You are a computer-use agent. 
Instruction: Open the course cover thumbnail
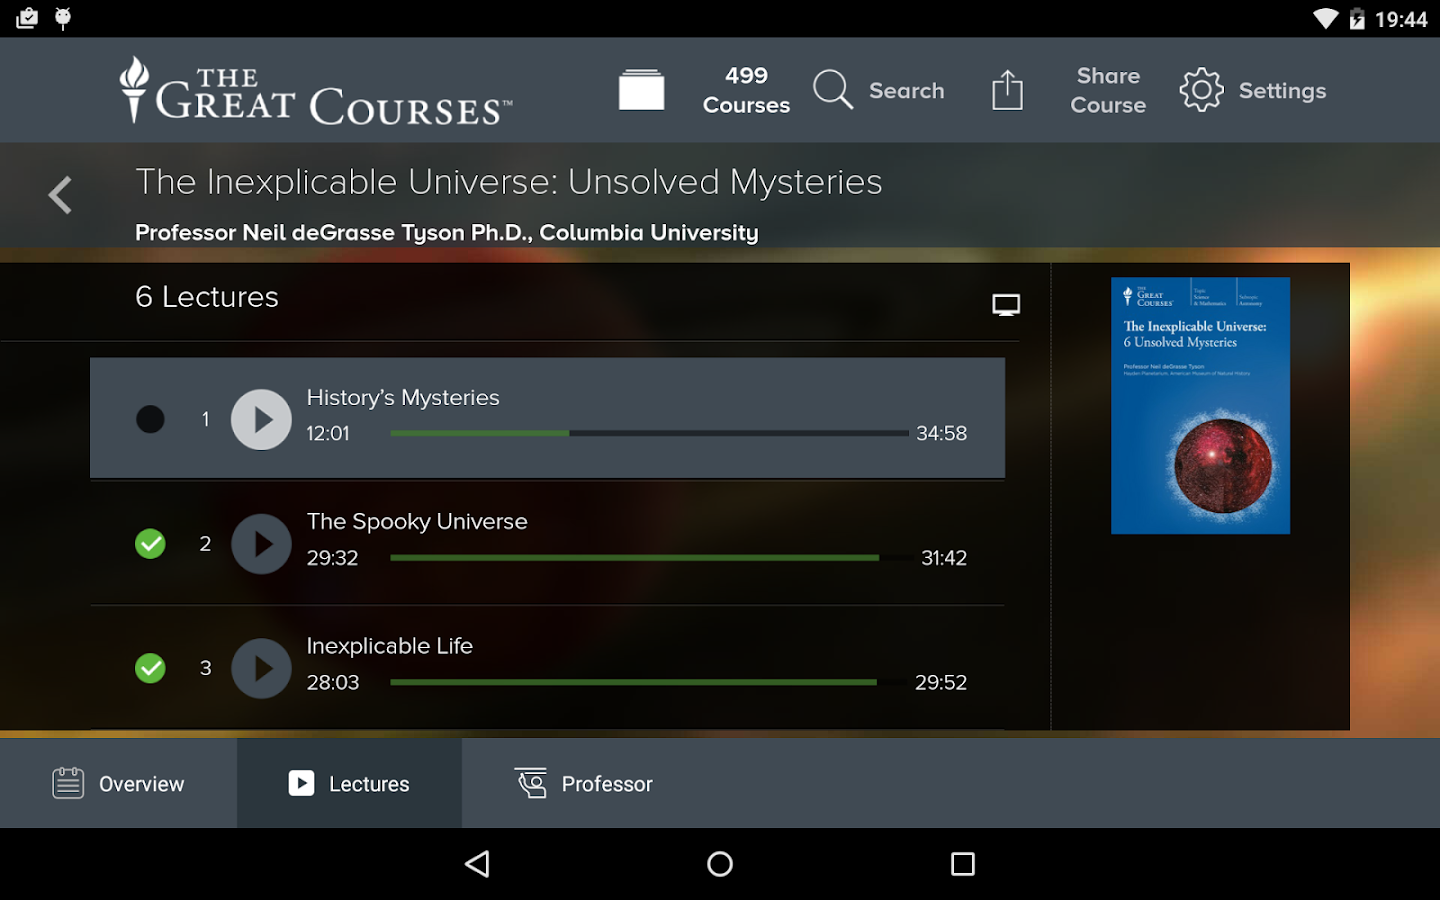pos(1200,405)
